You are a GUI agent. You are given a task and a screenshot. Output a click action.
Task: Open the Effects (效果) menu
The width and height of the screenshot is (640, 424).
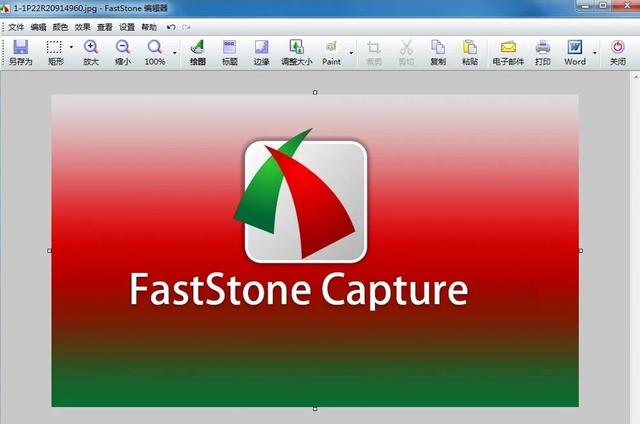click(82, 27)
